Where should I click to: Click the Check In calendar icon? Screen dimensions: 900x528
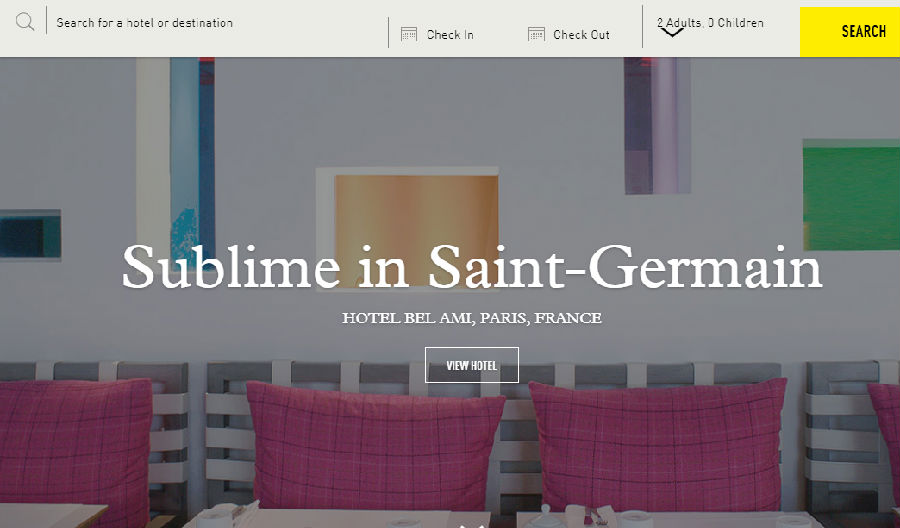click(x=409, y=34)
